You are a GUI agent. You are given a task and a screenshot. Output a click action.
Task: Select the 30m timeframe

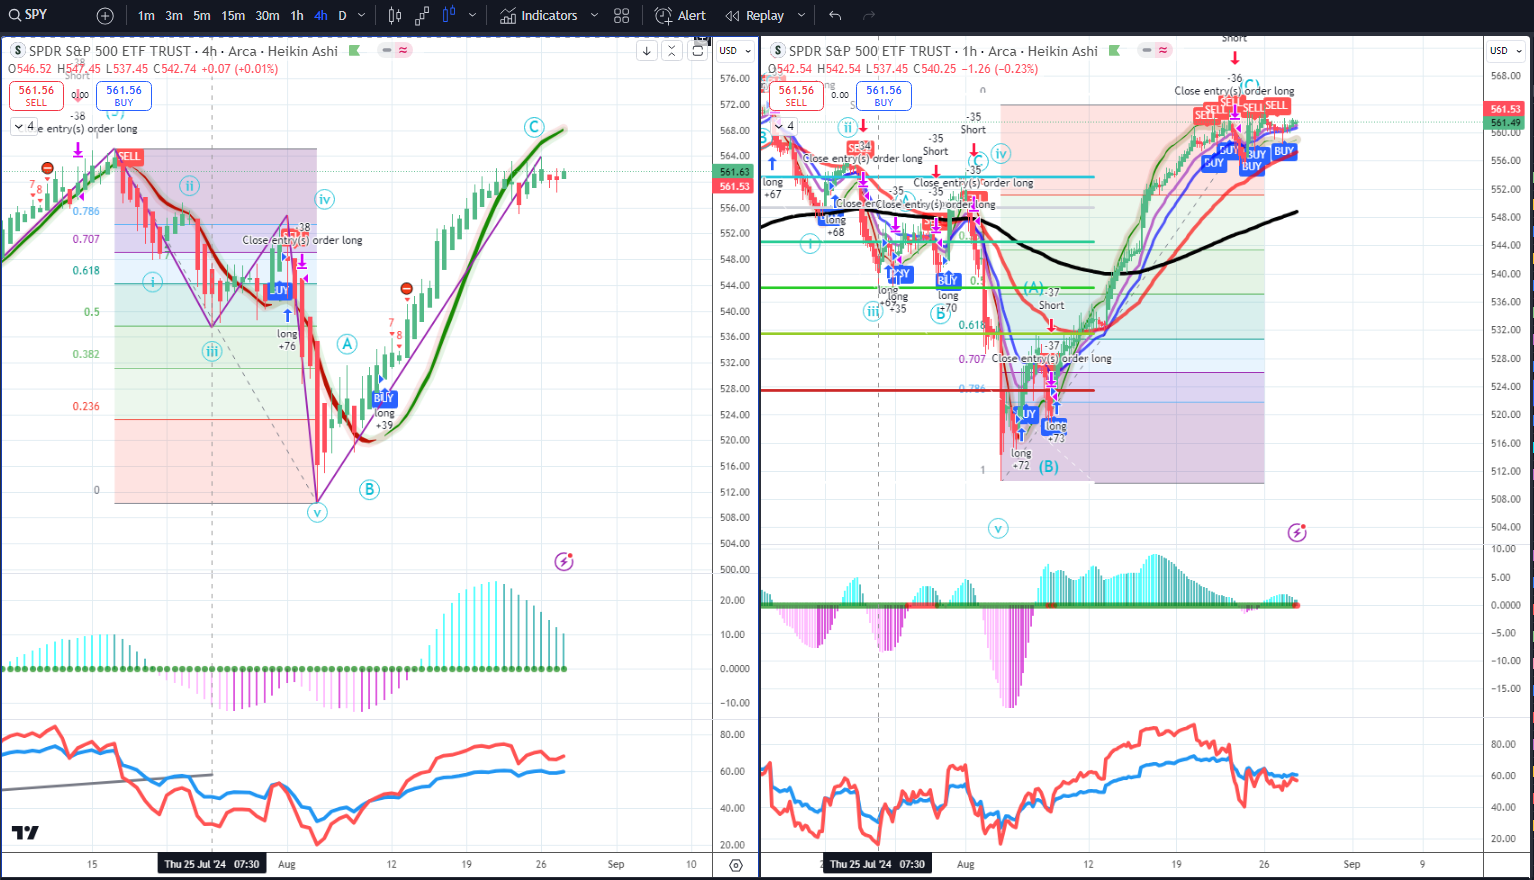[267, 16]
